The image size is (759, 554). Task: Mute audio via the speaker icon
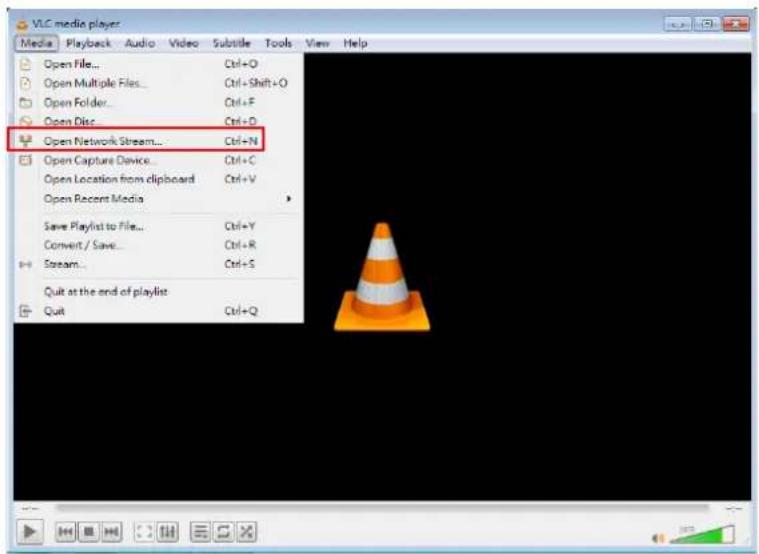(x=658, y=538)
